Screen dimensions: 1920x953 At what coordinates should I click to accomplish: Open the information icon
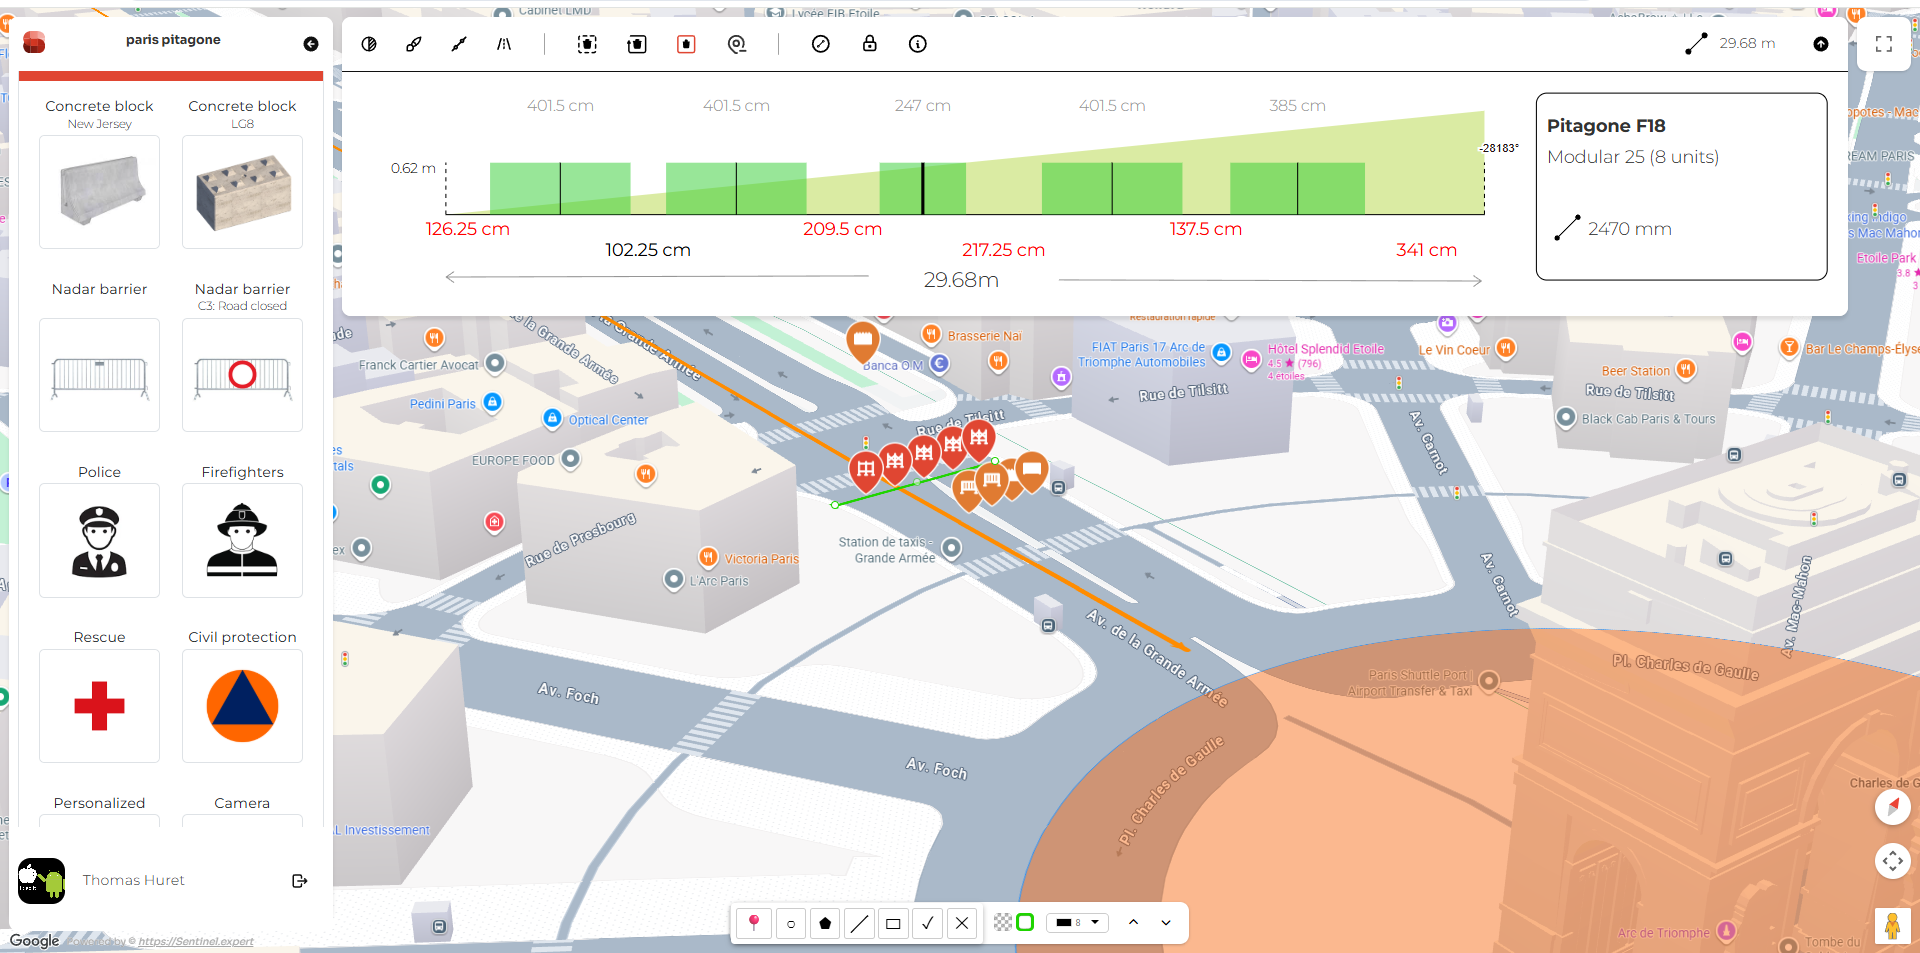click(x=918, y=44)
